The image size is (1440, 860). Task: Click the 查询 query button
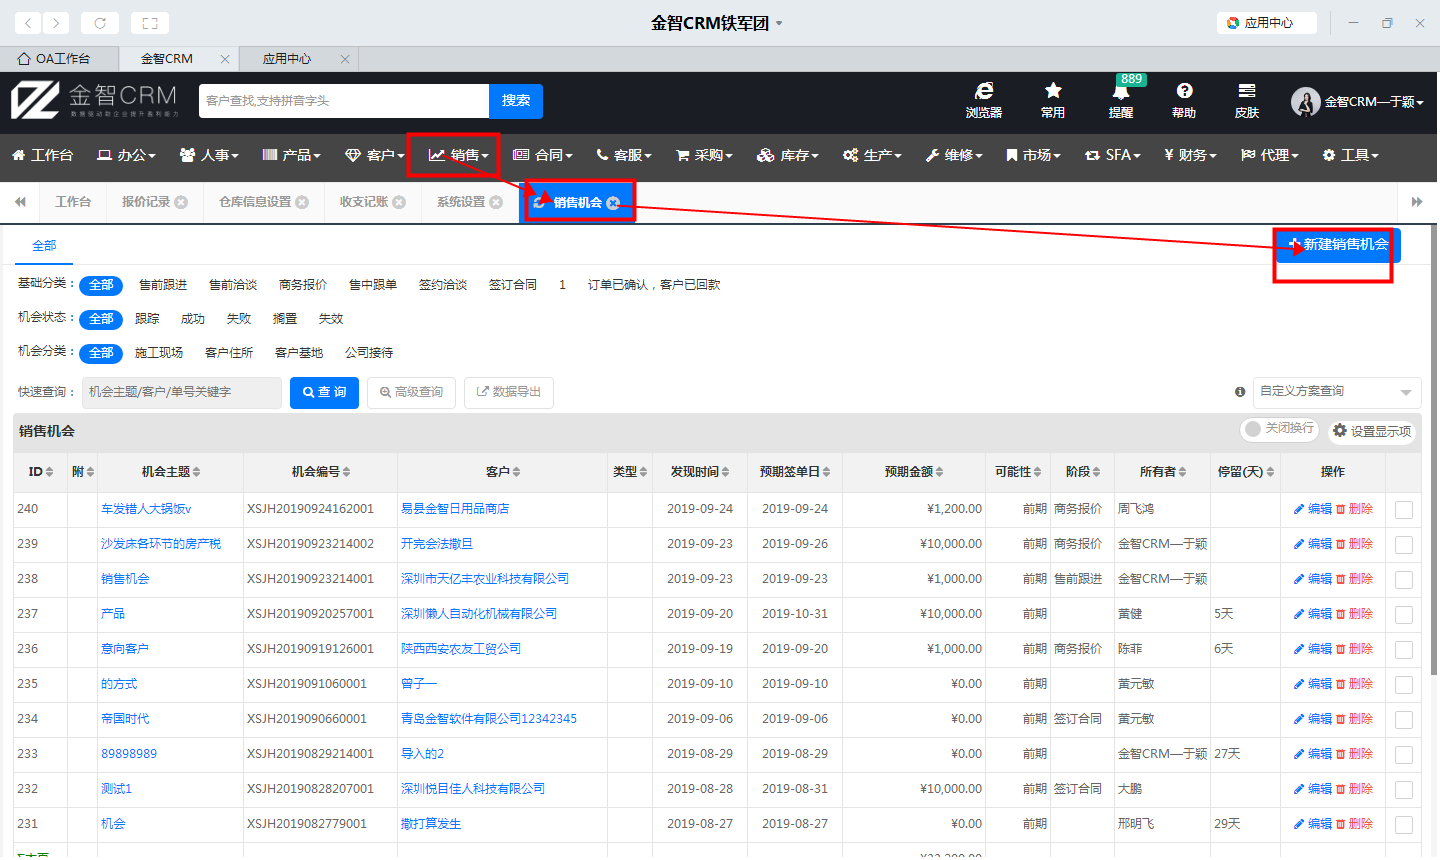click(x=324, y=392)
